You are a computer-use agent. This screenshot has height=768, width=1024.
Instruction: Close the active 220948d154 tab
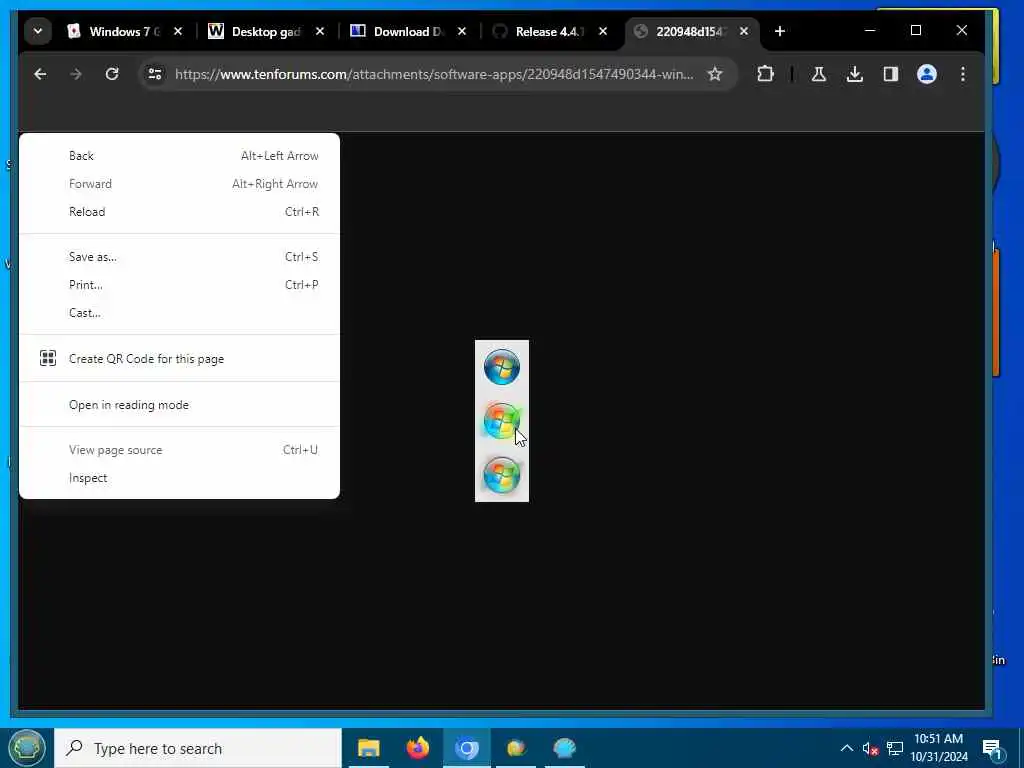744,31
